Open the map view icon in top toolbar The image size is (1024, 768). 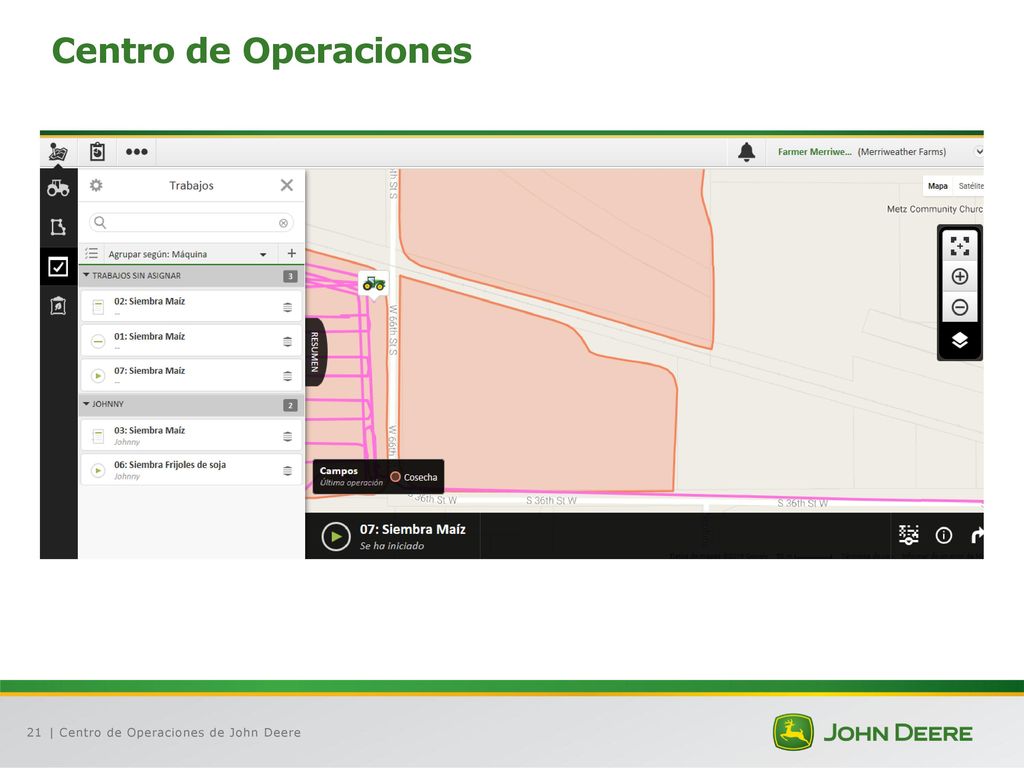coord(58,152)
